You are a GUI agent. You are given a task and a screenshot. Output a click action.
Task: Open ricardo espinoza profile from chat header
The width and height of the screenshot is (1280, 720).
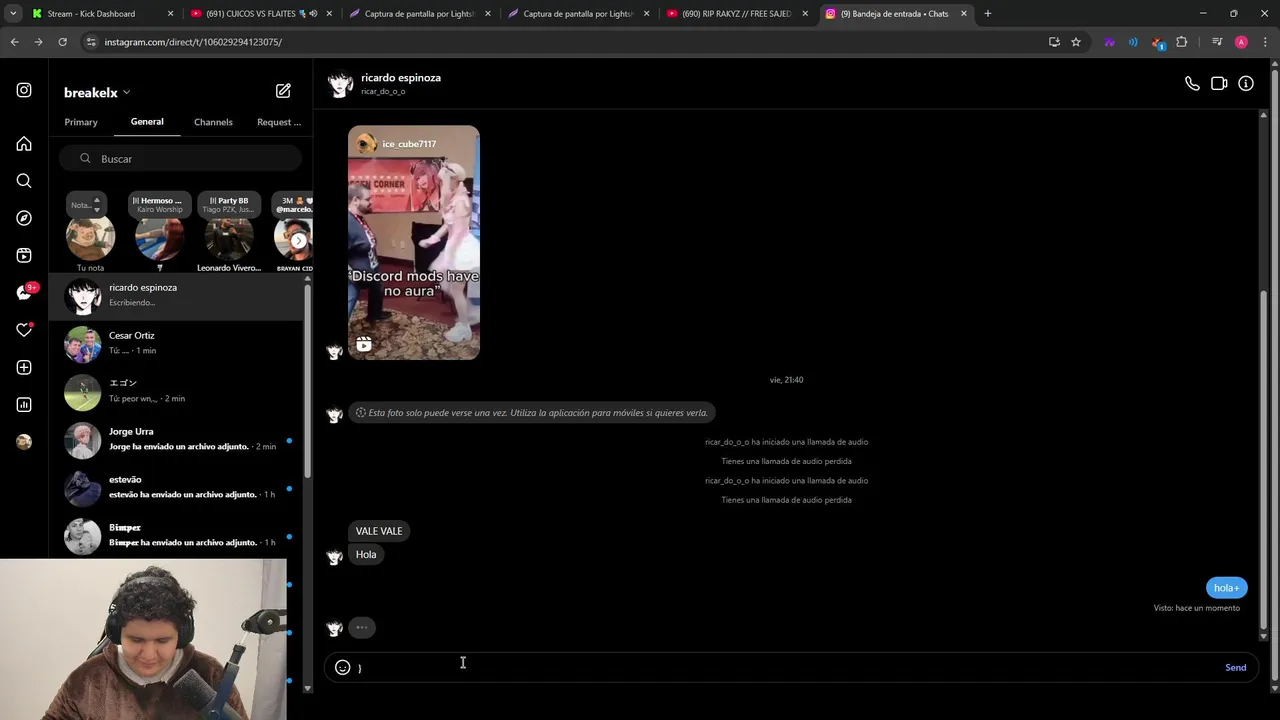[400, 78]
